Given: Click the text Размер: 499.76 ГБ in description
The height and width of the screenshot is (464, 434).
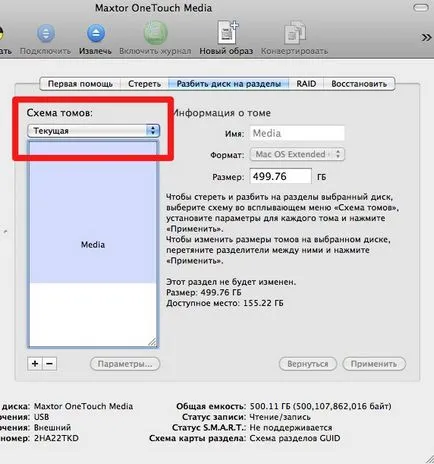Looking at the screenshot, I should pyautogui.click(x=204, y=292).
